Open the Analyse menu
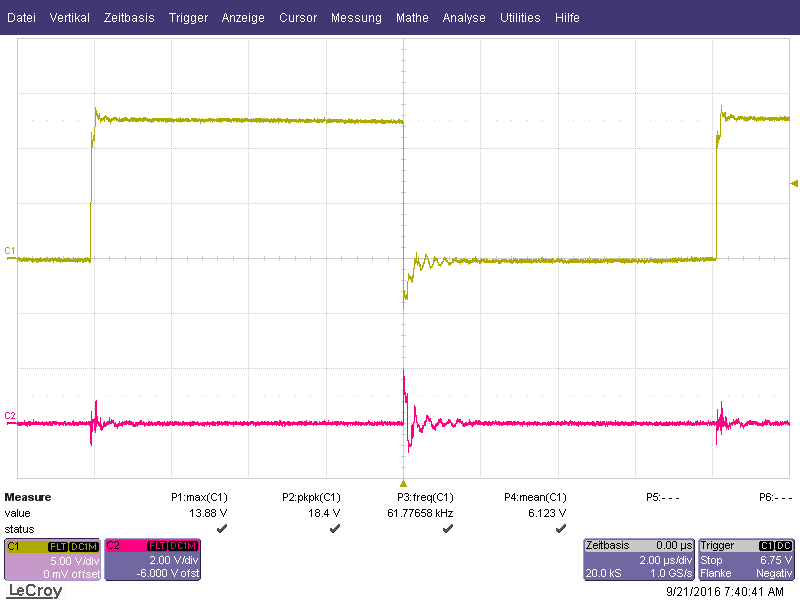This screenshot has height=600, width=800. coord(464,18)
